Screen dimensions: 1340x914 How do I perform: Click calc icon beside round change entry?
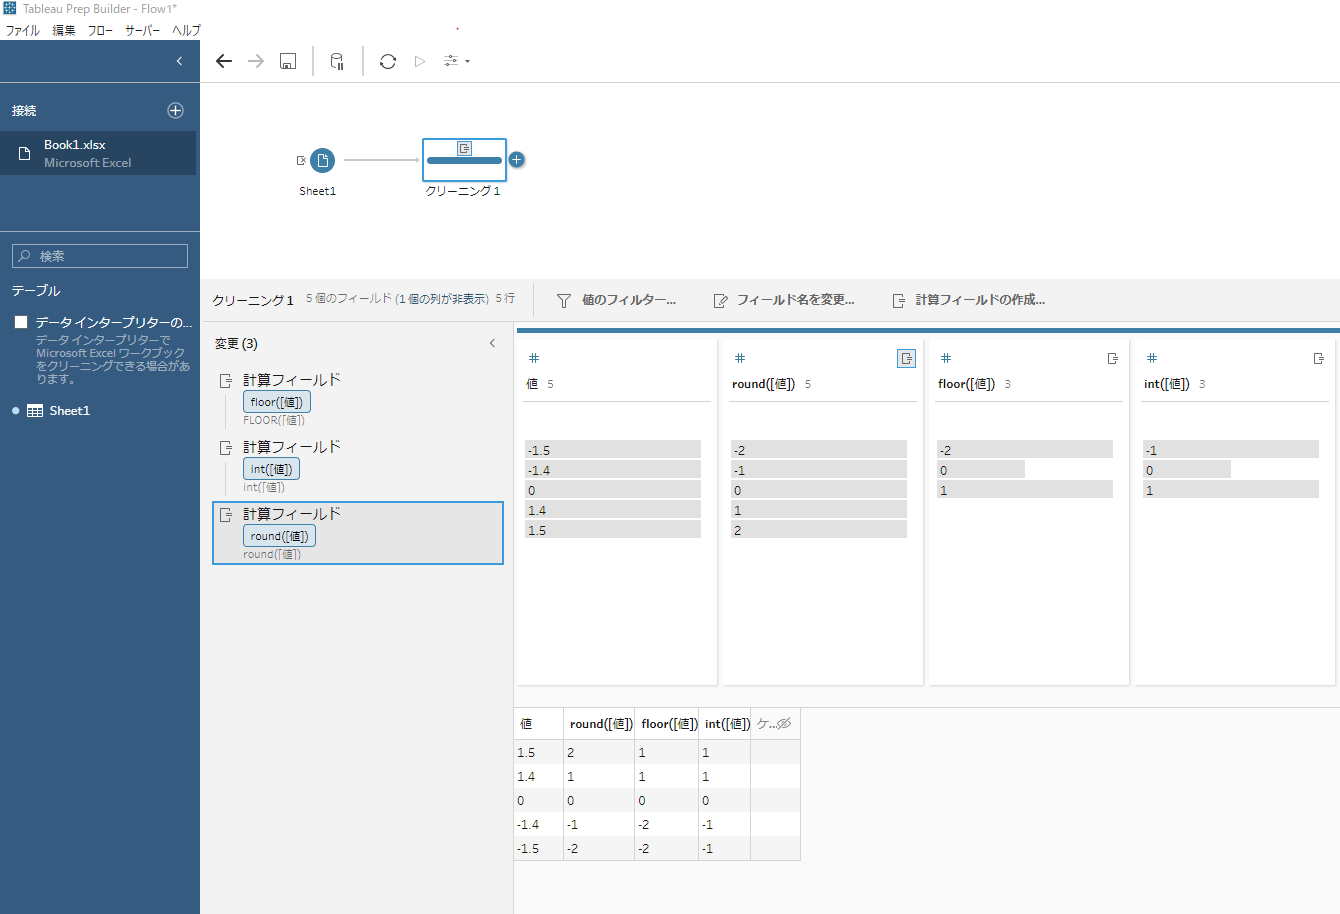coord(226,515)
